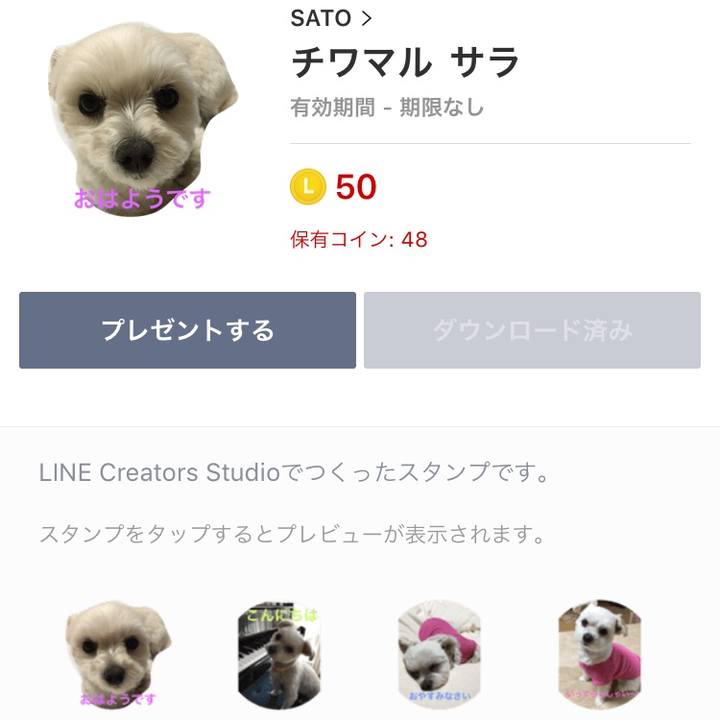Tap the owned coin count 48
The height and width of the screenshot is (720, 720).
coord(414,240)
